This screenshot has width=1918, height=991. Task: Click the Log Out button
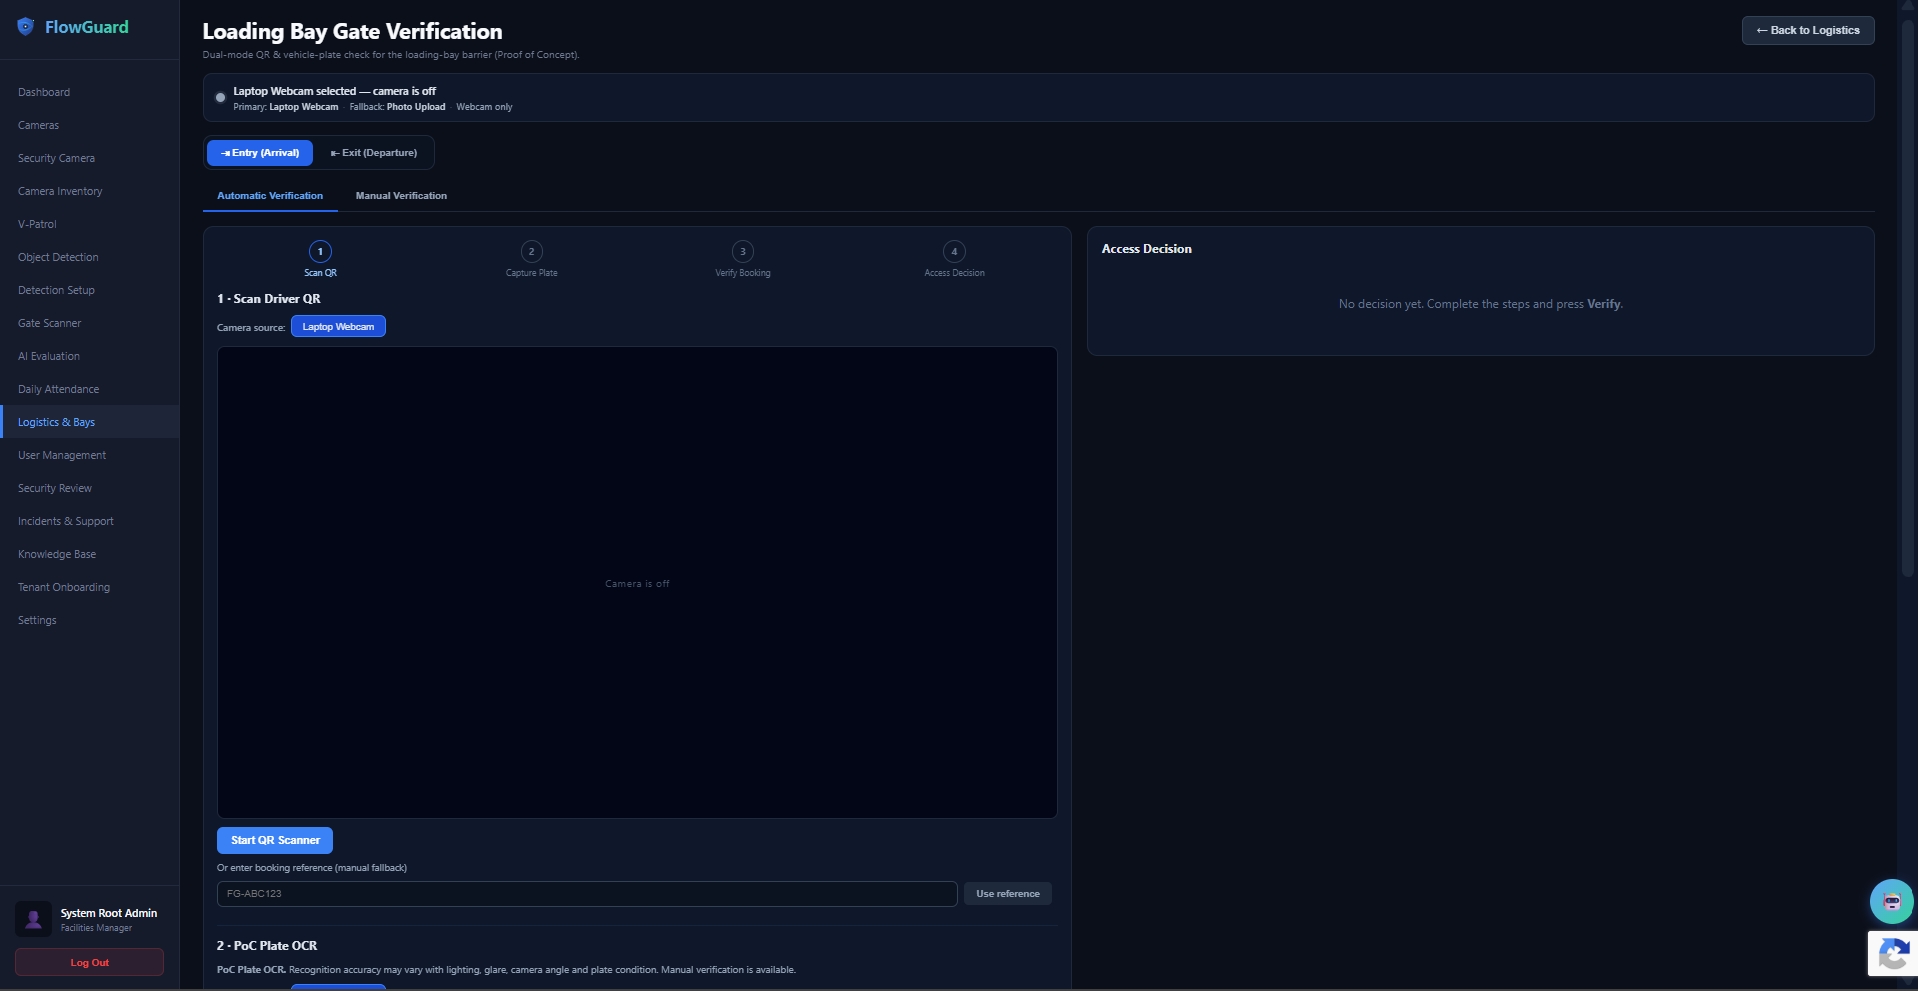pyautogui.click(x=90, y=962)
